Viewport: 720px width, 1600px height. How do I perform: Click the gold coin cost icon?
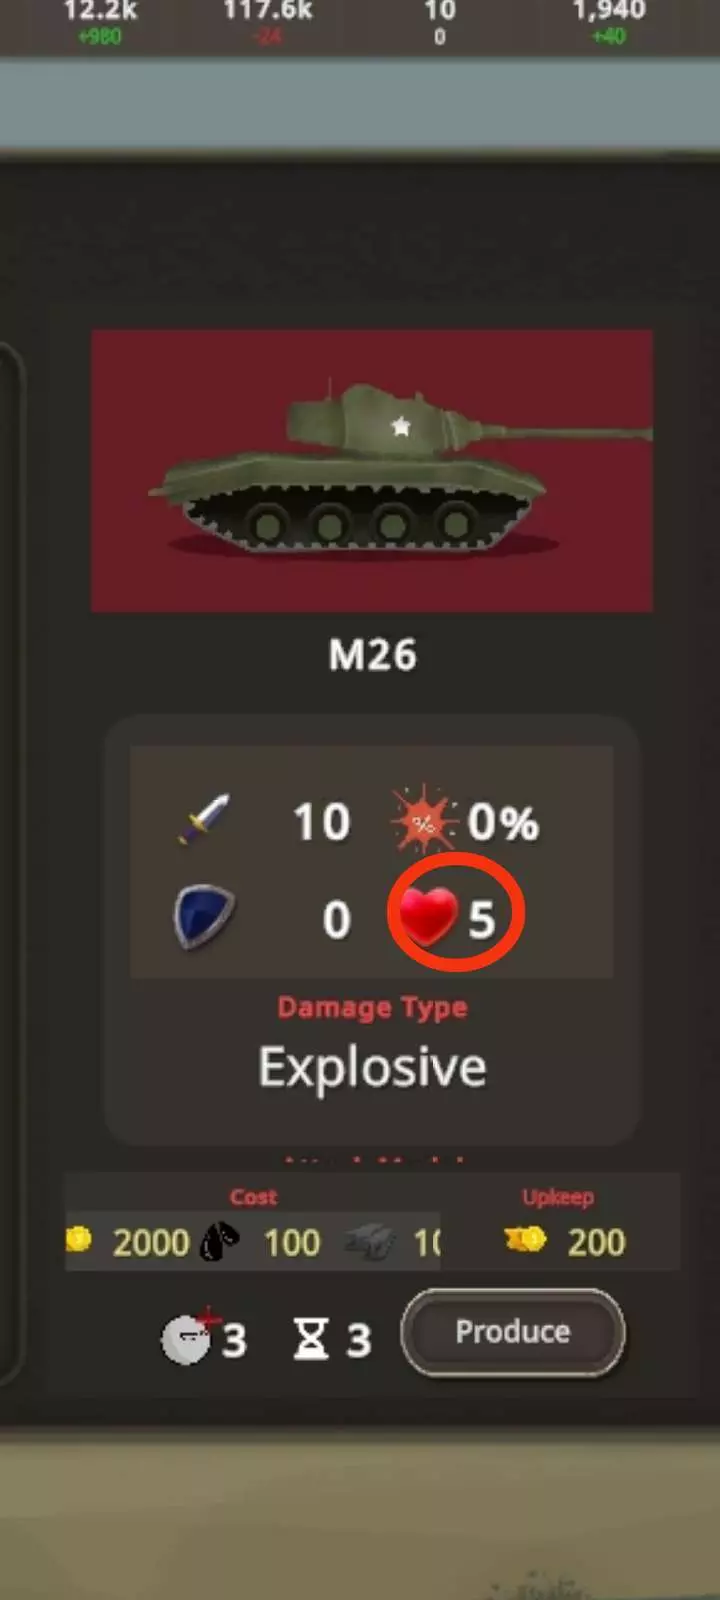point(79,1240)
